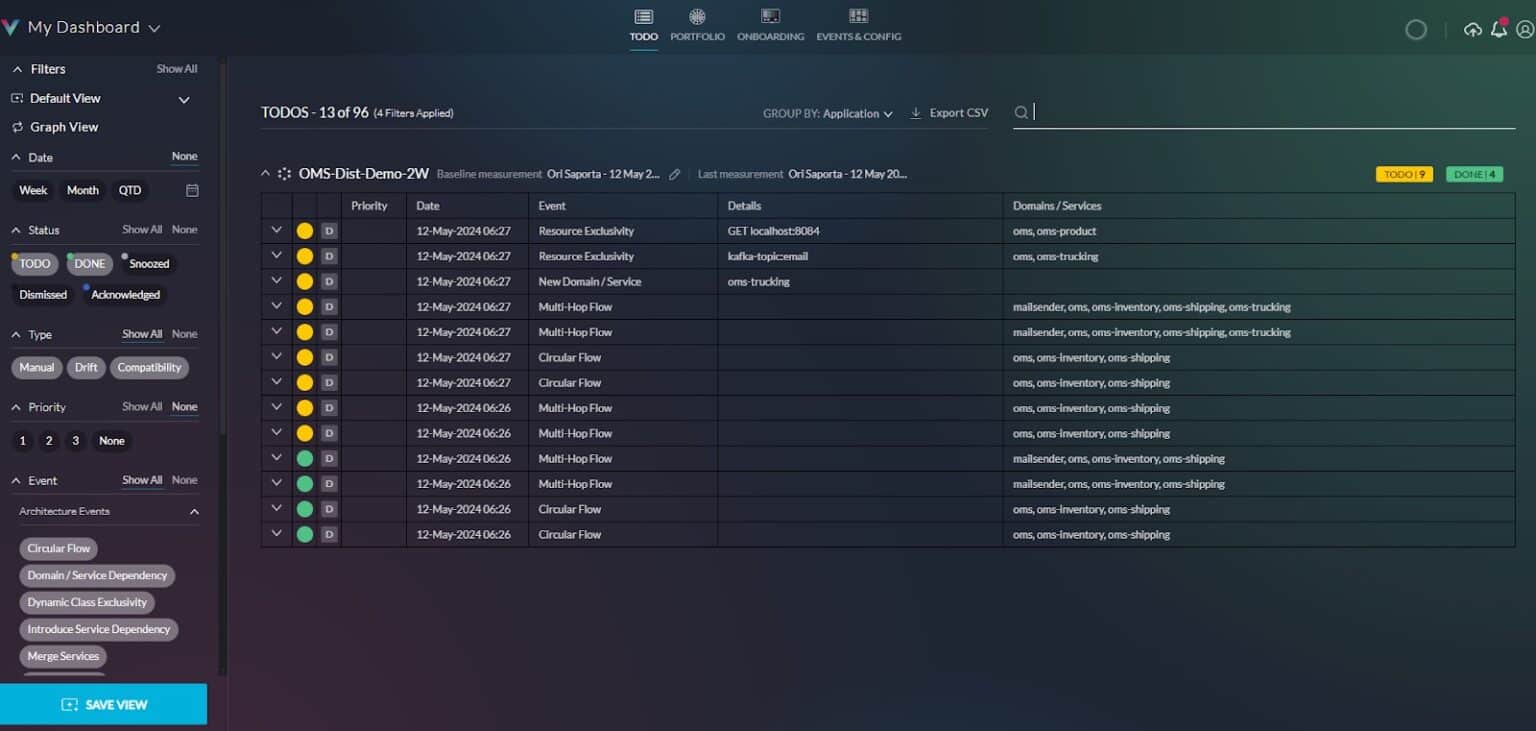Click the pencil icon beside baseline measurement
The image size is (1536, 731).
tap(675, 174)
